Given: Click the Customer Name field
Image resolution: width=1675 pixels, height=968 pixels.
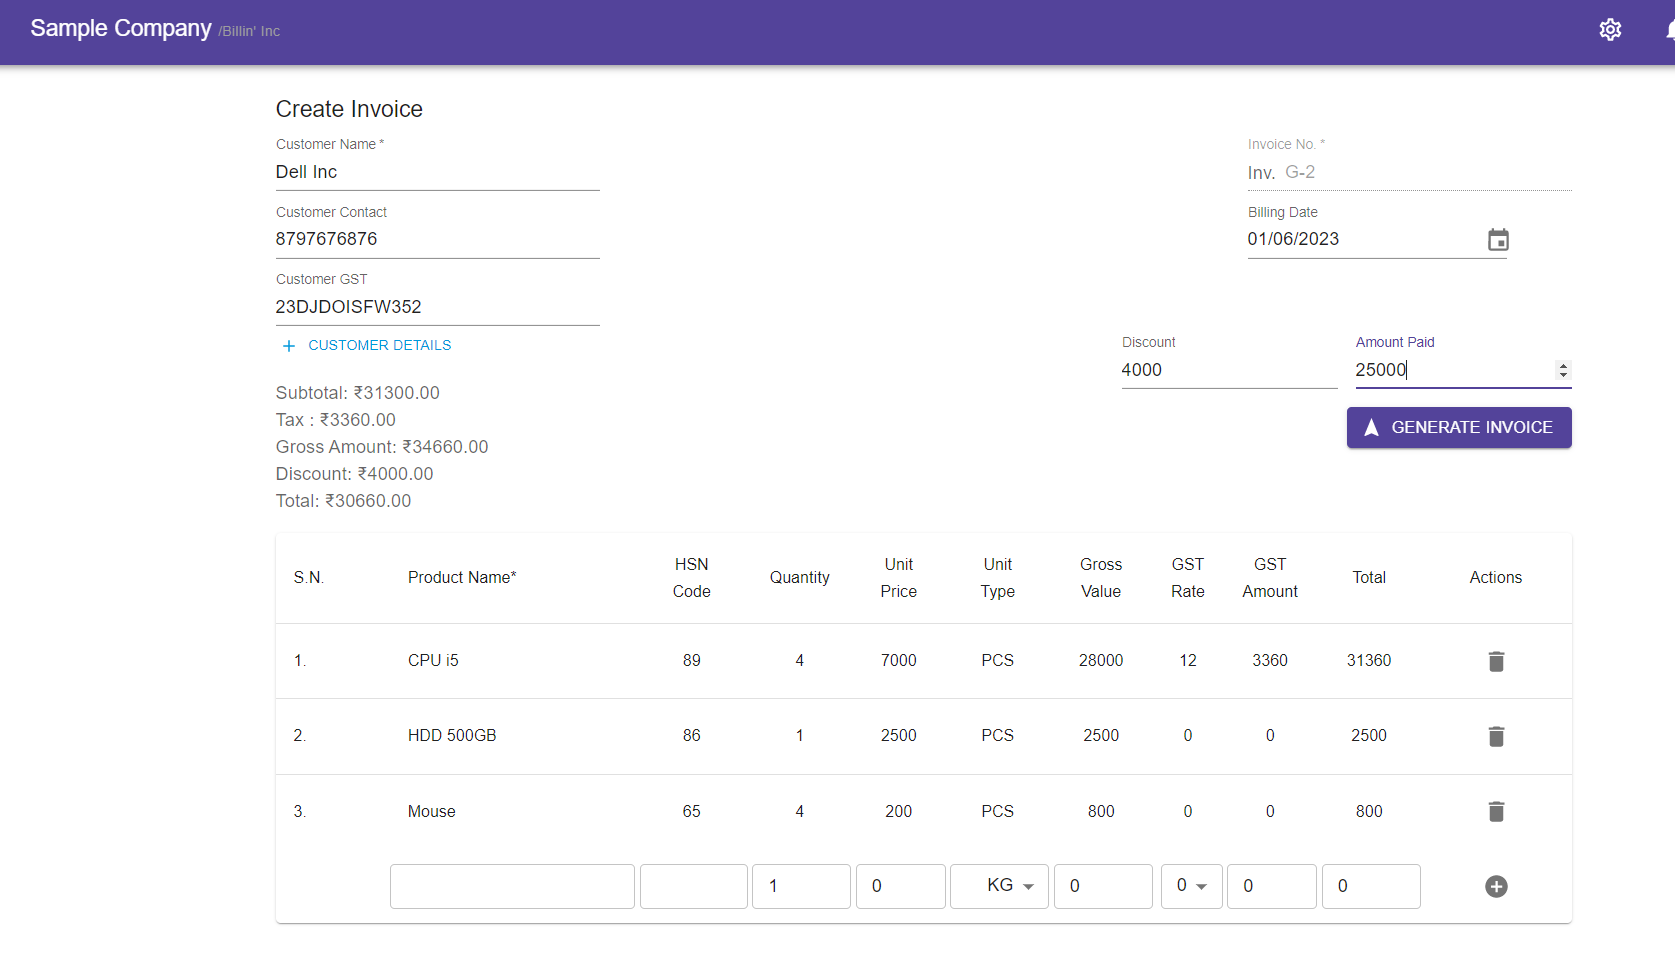Looking at the screenshot, I should pyautogui.click(x=437, y=172).
